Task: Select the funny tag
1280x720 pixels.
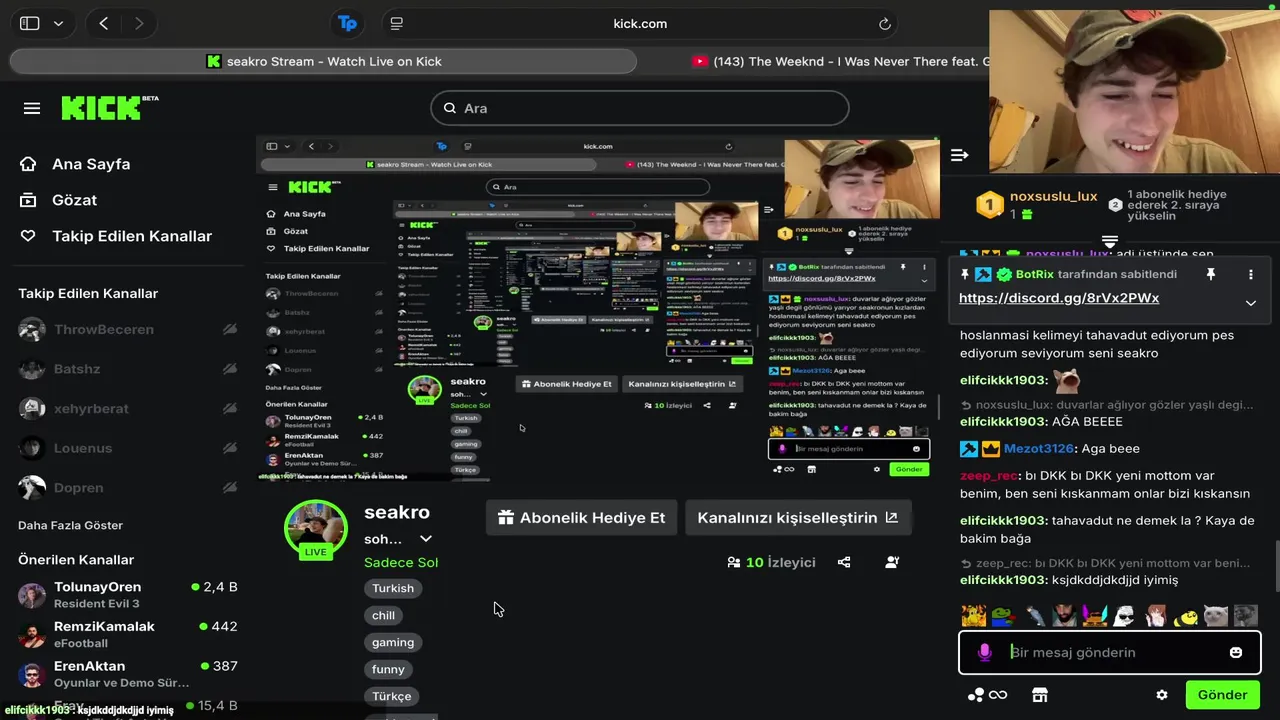Action: 388,669
